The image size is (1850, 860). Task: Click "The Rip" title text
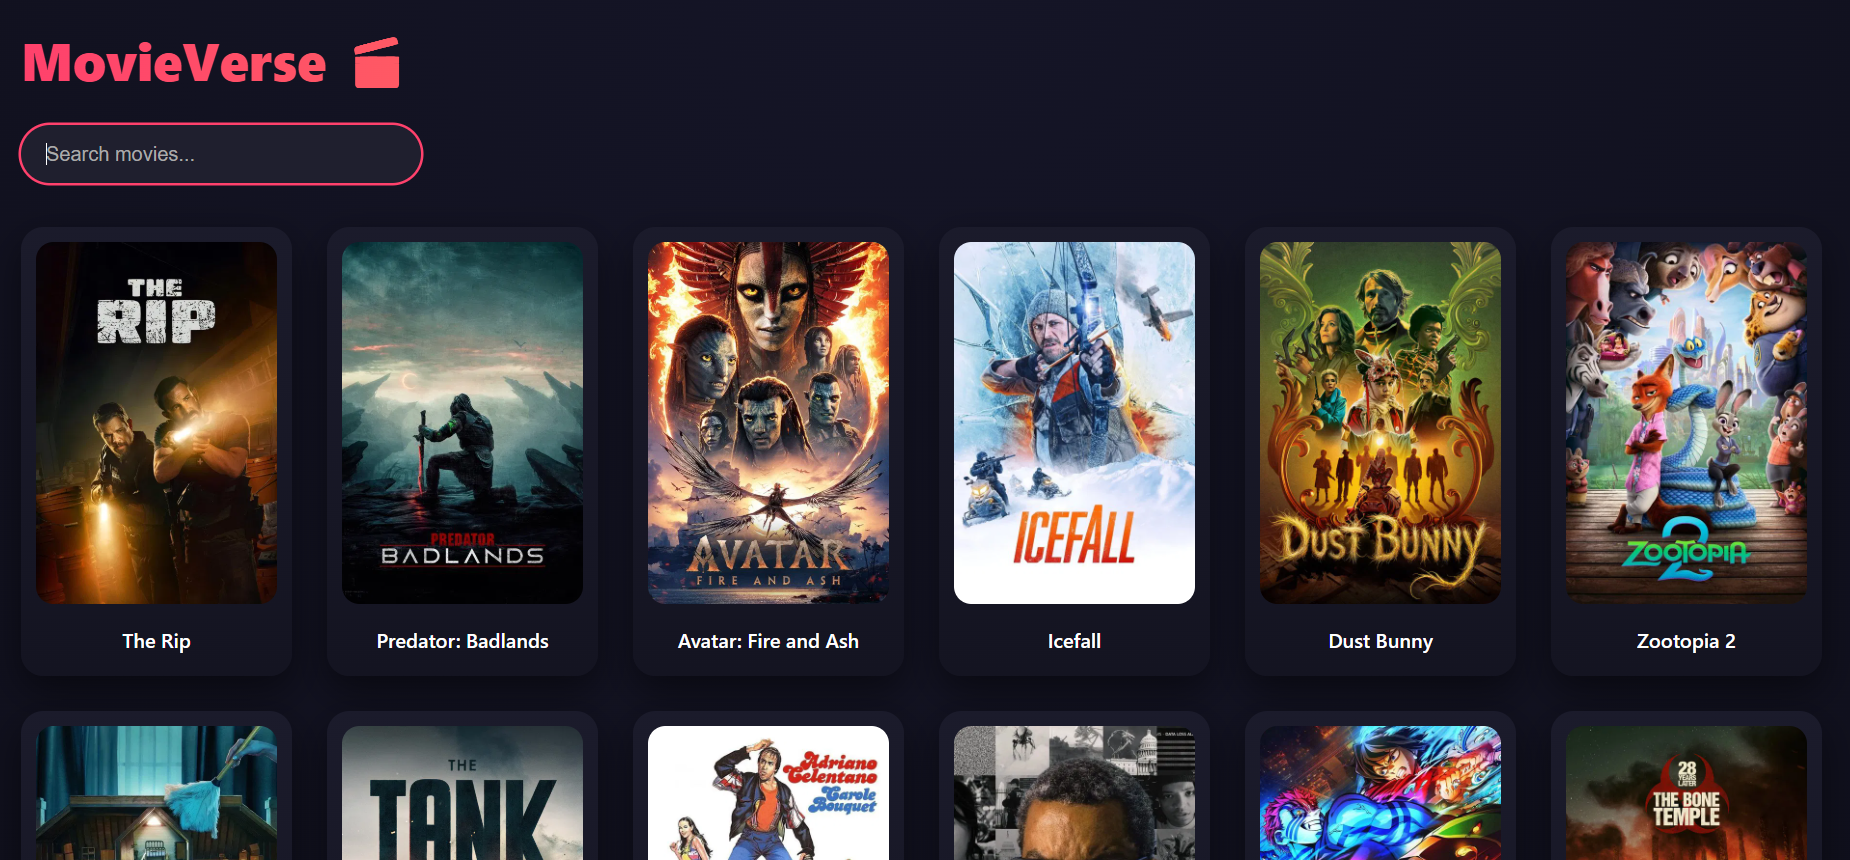(x=156, y=641)
